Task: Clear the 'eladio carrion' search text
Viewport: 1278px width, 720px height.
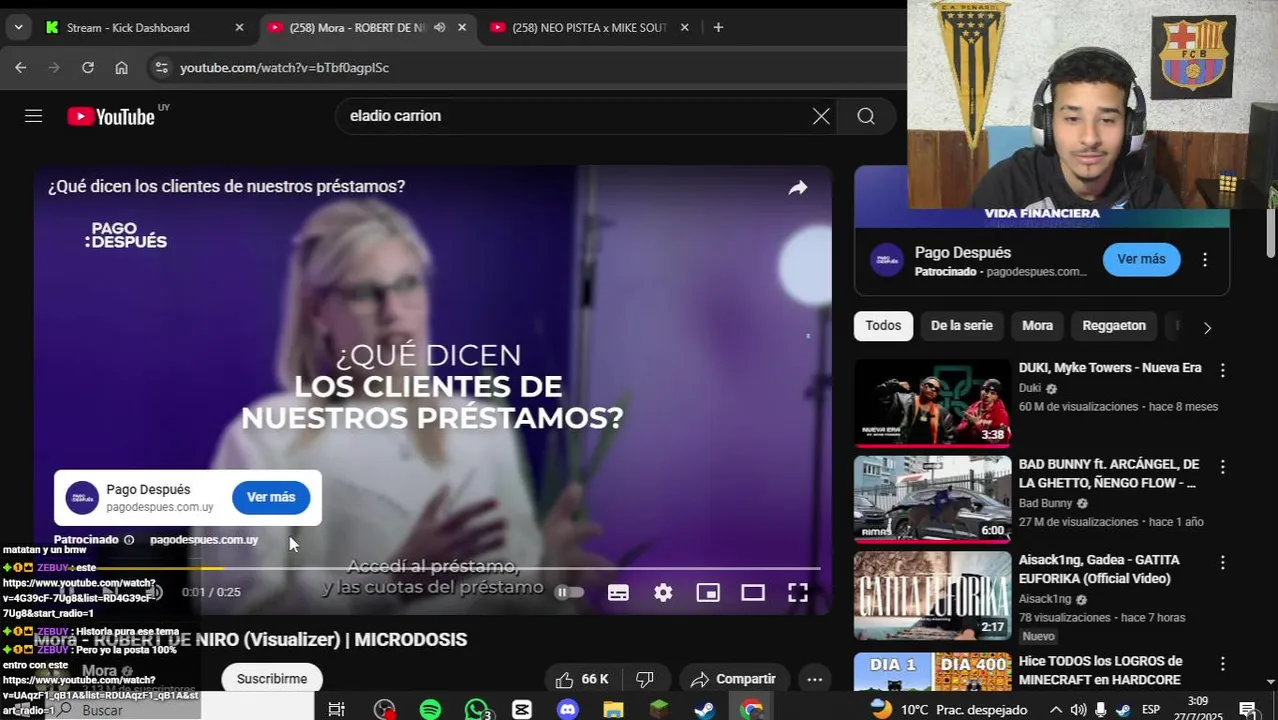Action: tap(821, 116)
